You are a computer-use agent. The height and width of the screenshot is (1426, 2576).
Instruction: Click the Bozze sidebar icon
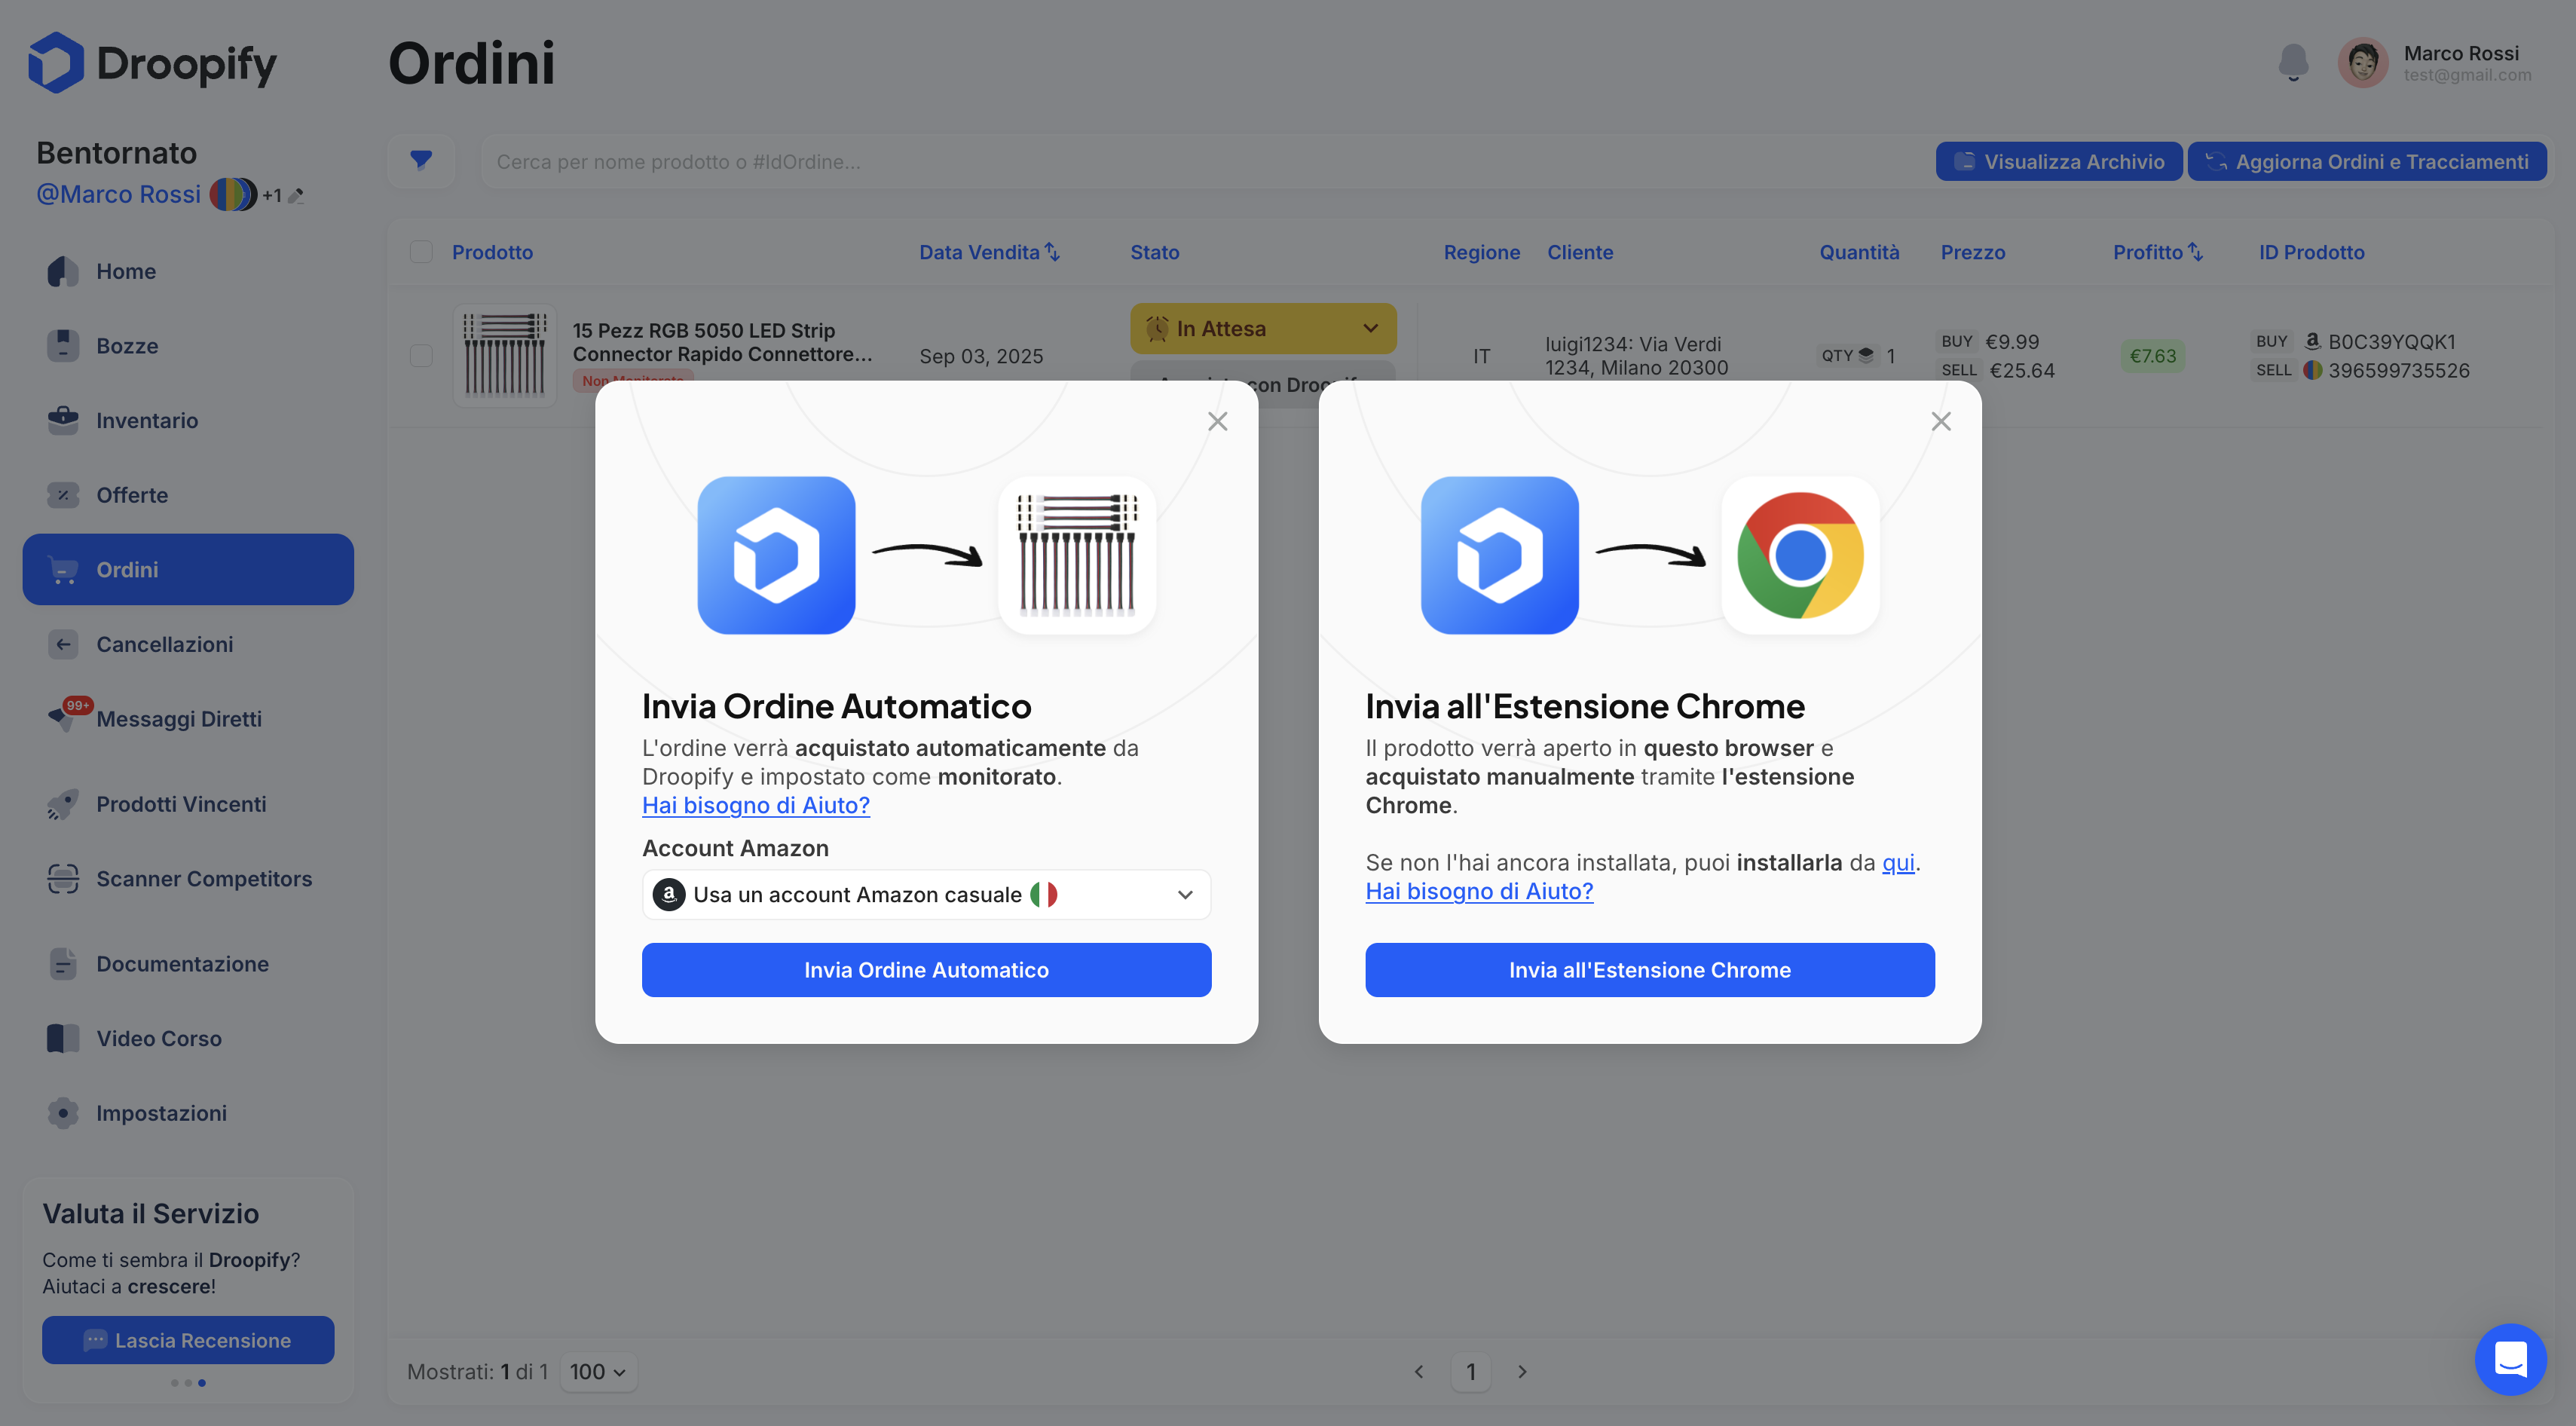[63, 346]
